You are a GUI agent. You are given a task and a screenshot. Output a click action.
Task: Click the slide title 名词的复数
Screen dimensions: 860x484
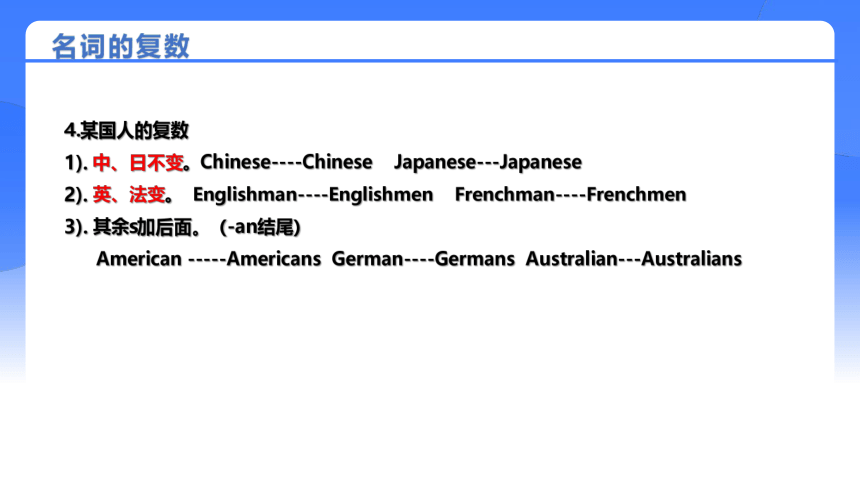(x=121, y=46)
